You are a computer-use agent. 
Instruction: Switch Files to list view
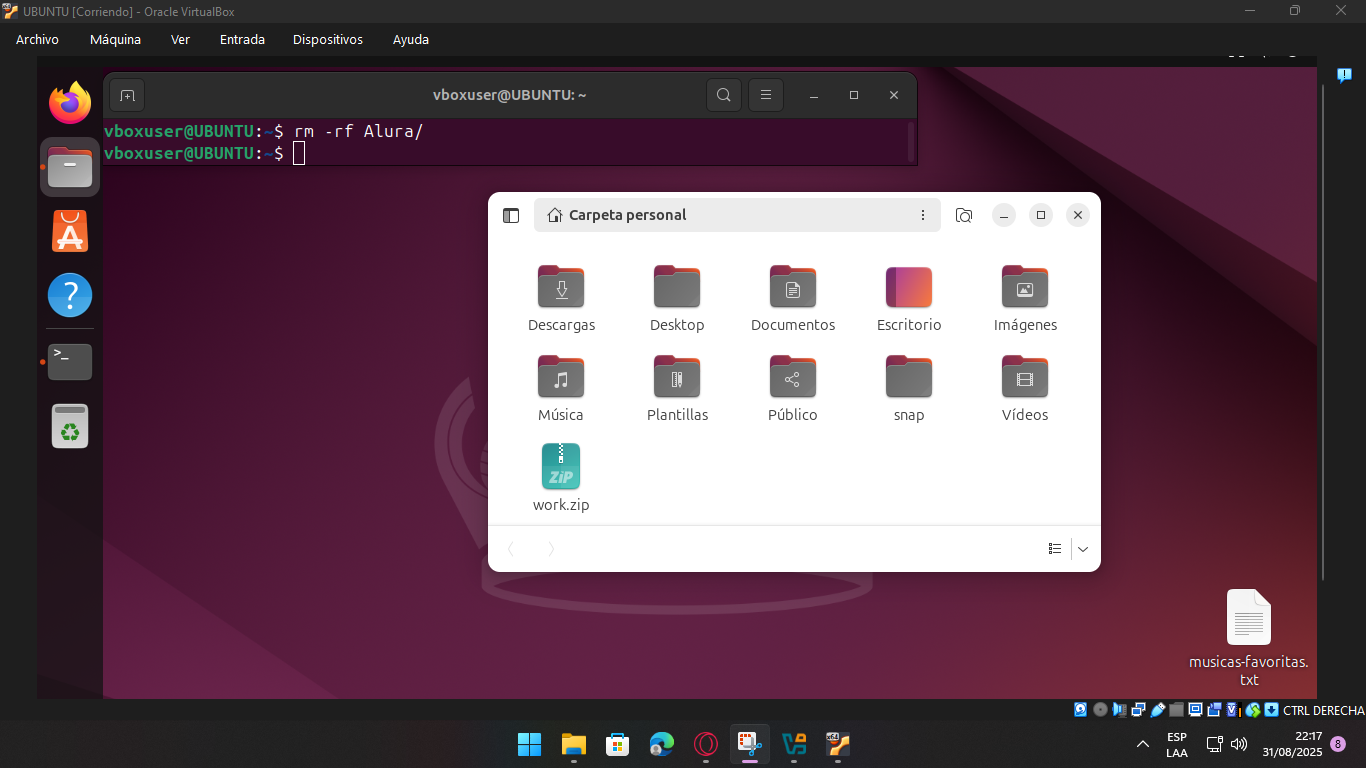(x=1054, y=548)
